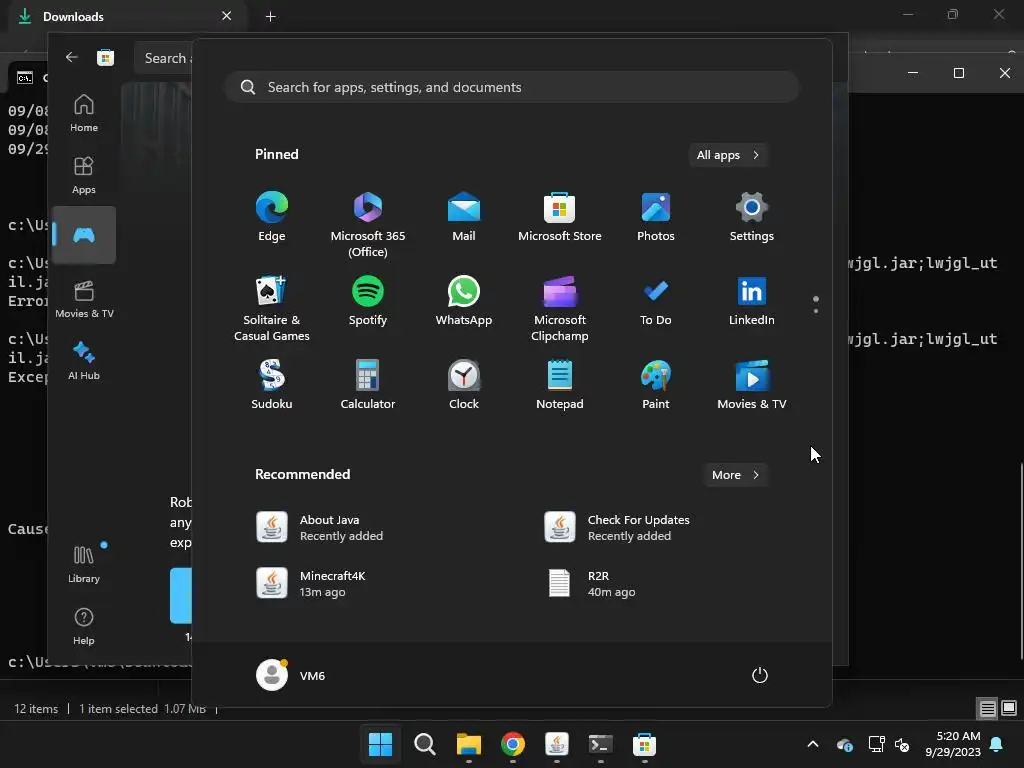Click back arrow in Microsoft Store
The width and height of the screenshot is (1024, 768).
[x=71, y=57]
